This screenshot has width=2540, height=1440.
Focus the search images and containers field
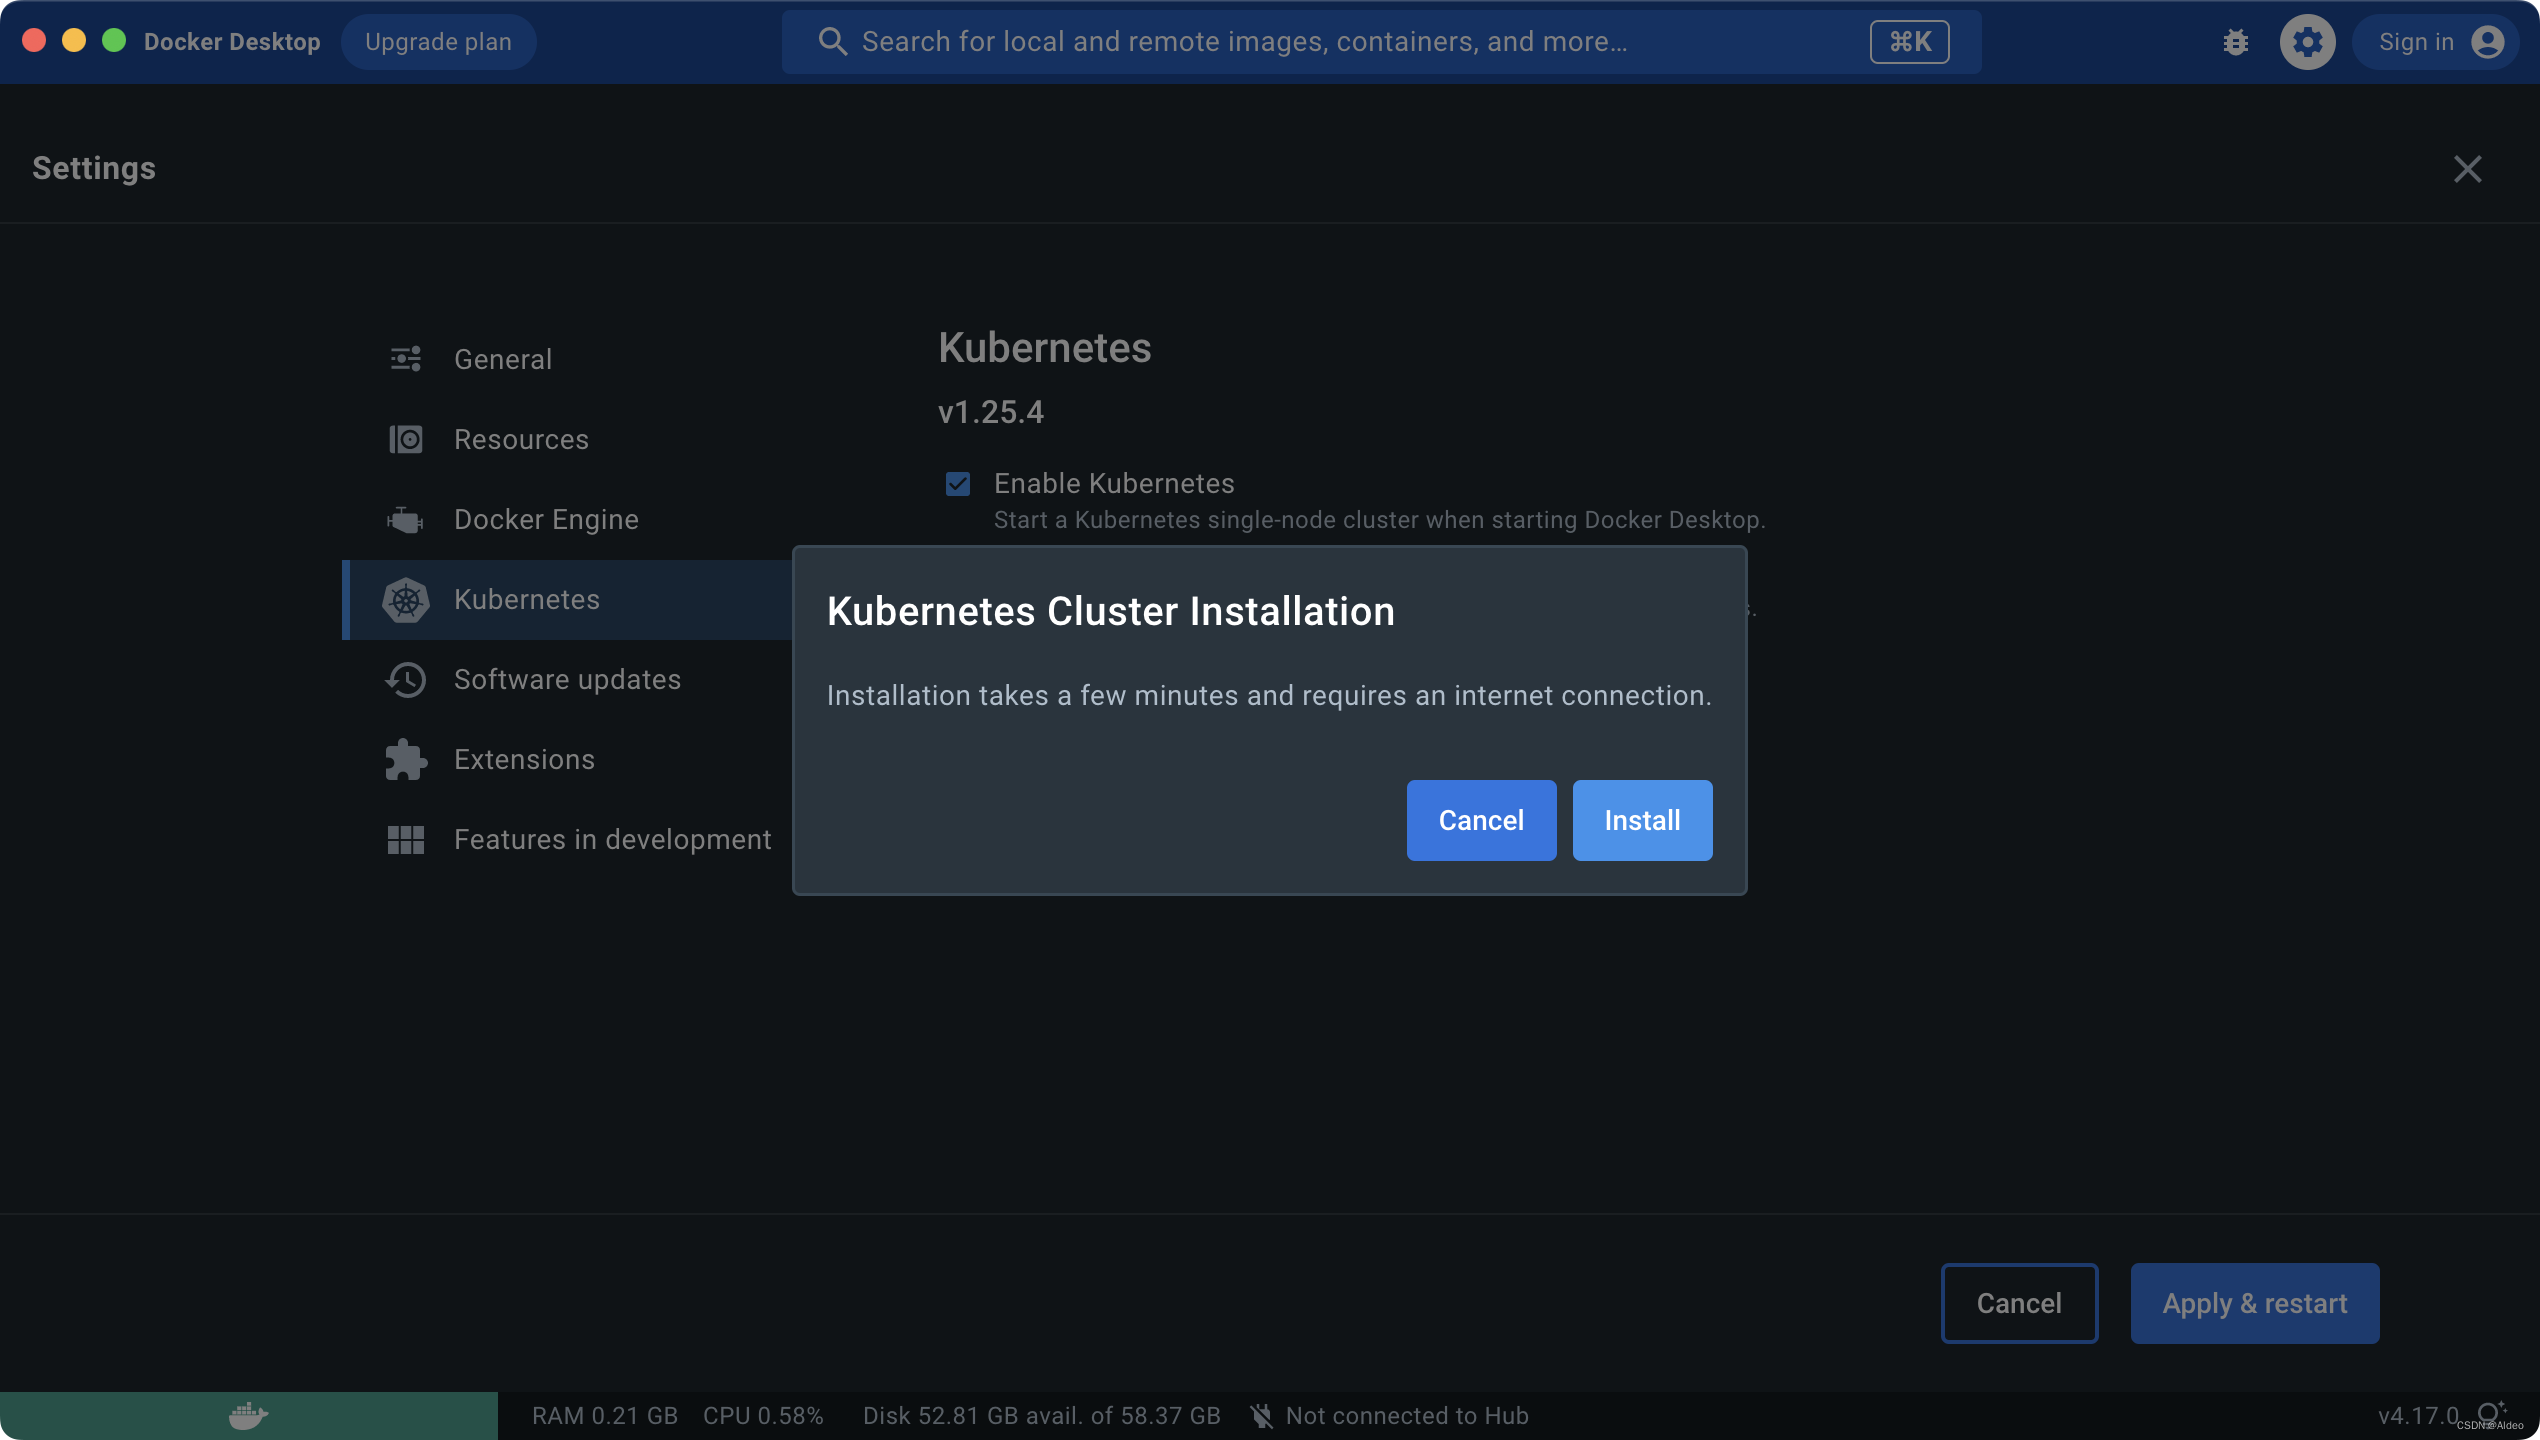(x=1381, y=42)
